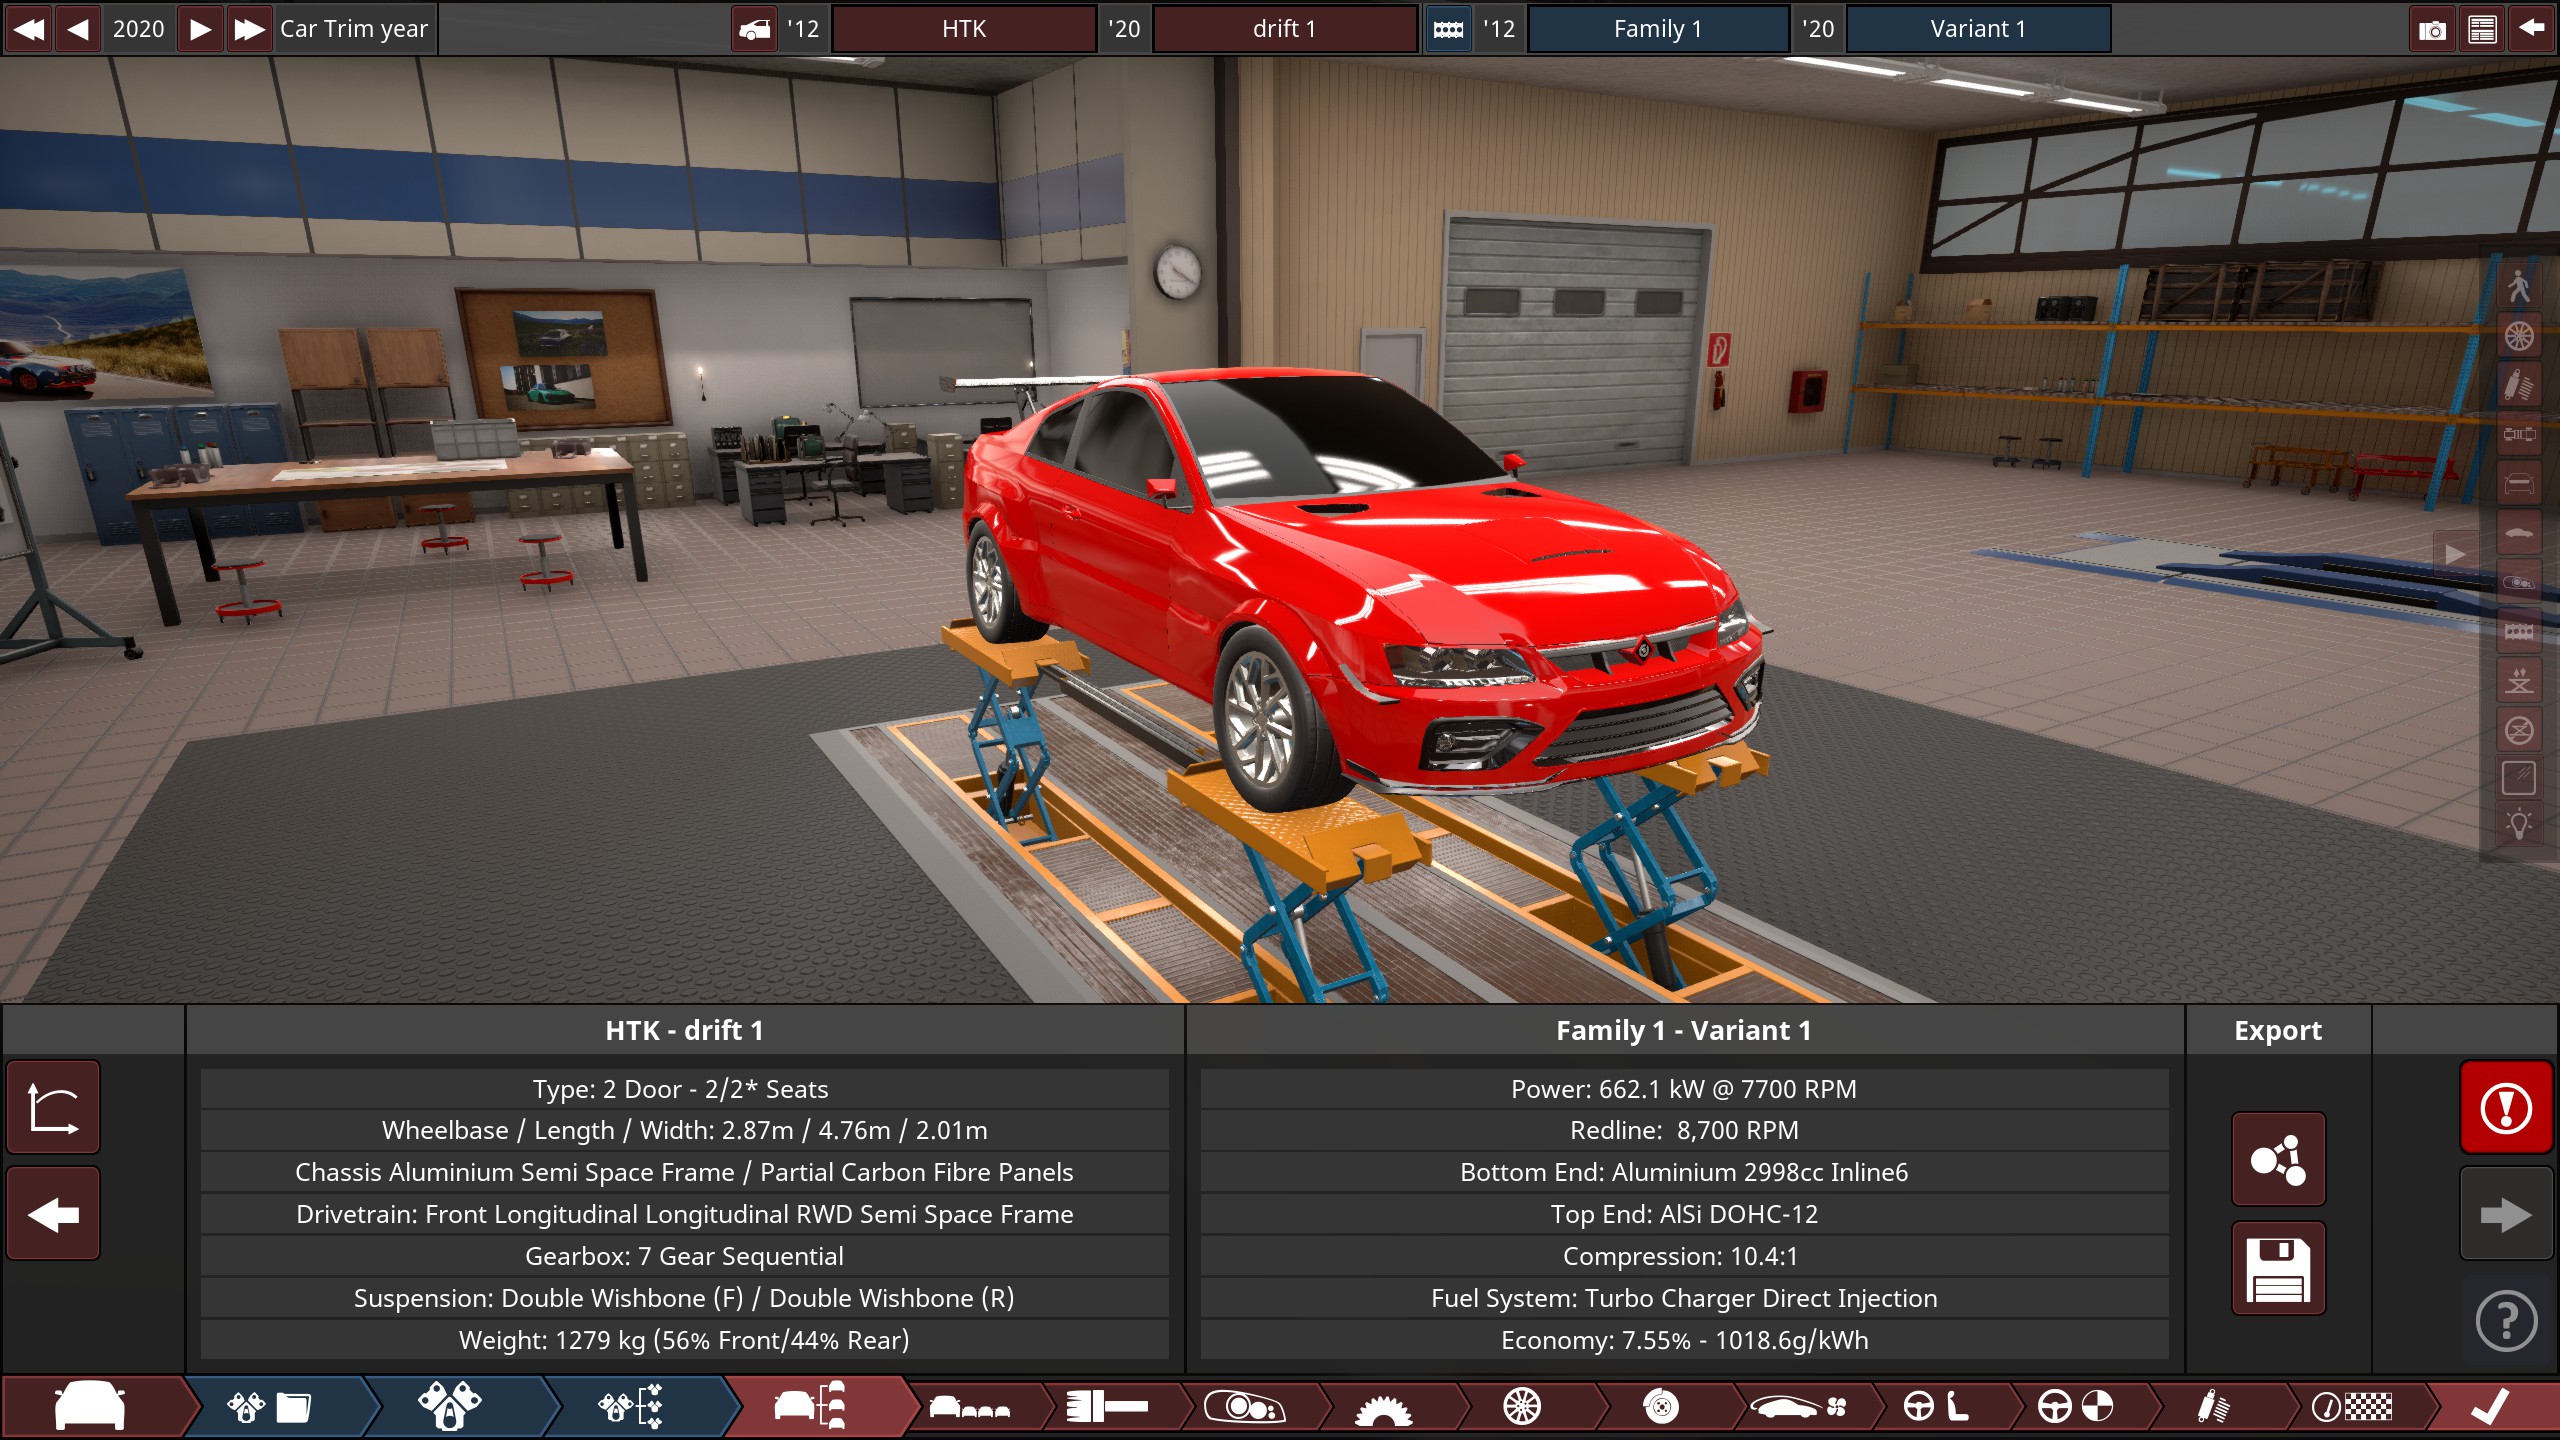Open the engine variant tree tab
The image size is (2560, 1440).
point(631,1407)
